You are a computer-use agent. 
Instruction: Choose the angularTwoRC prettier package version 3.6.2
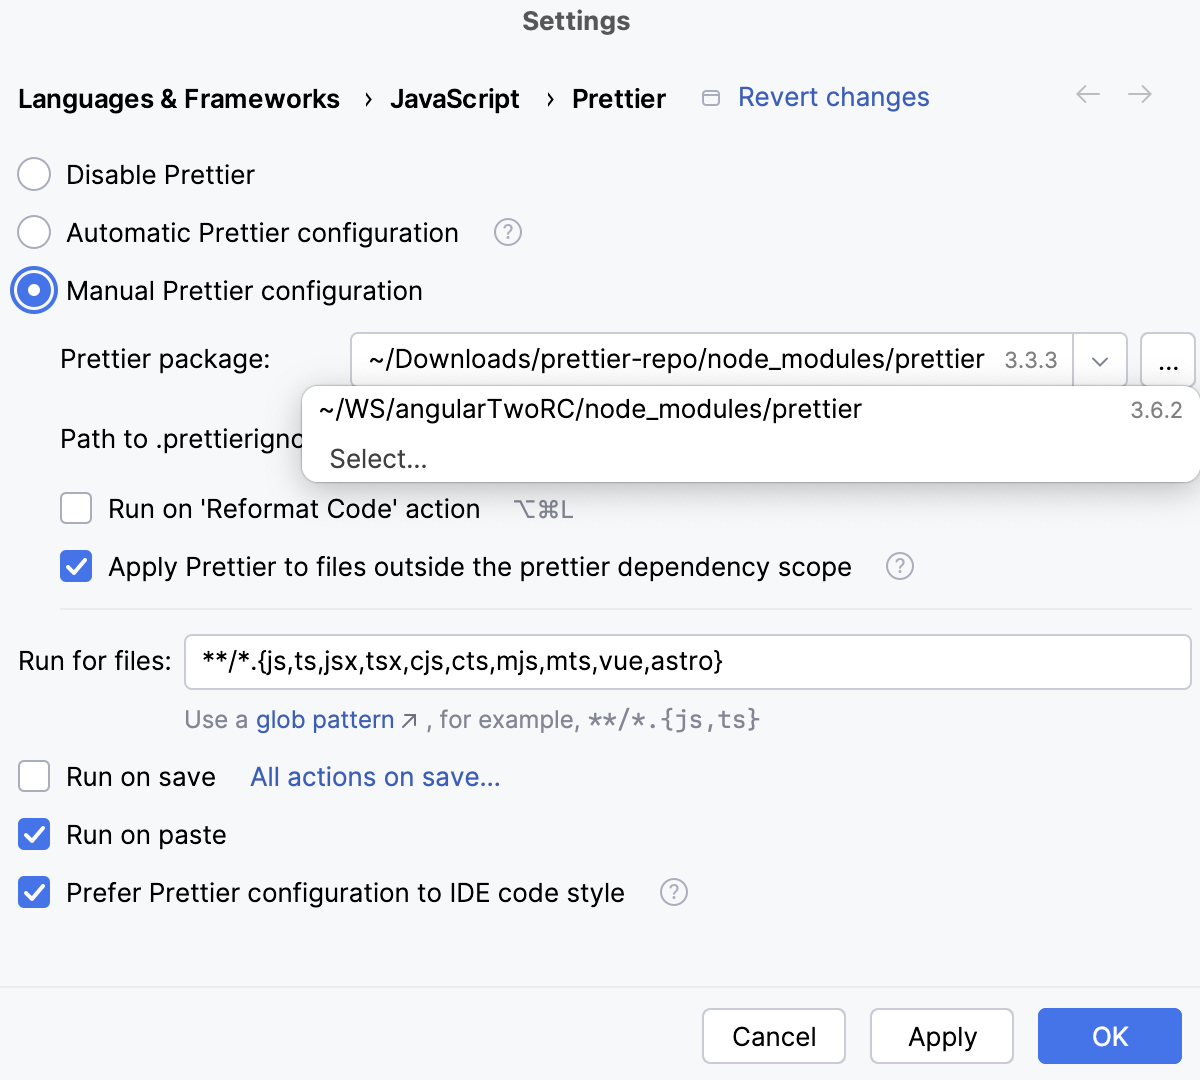click(x=589, y=408)
